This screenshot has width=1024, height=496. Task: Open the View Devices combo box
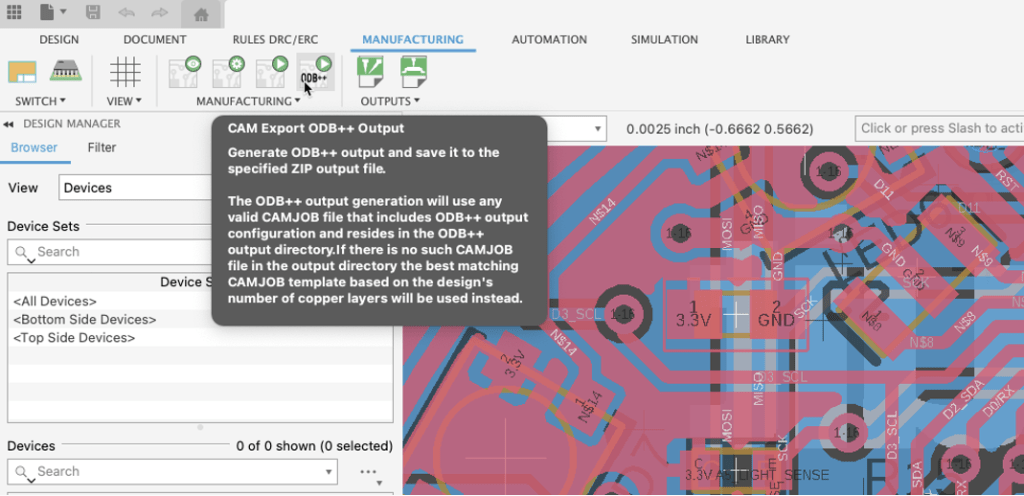click(x=135, y=188)
